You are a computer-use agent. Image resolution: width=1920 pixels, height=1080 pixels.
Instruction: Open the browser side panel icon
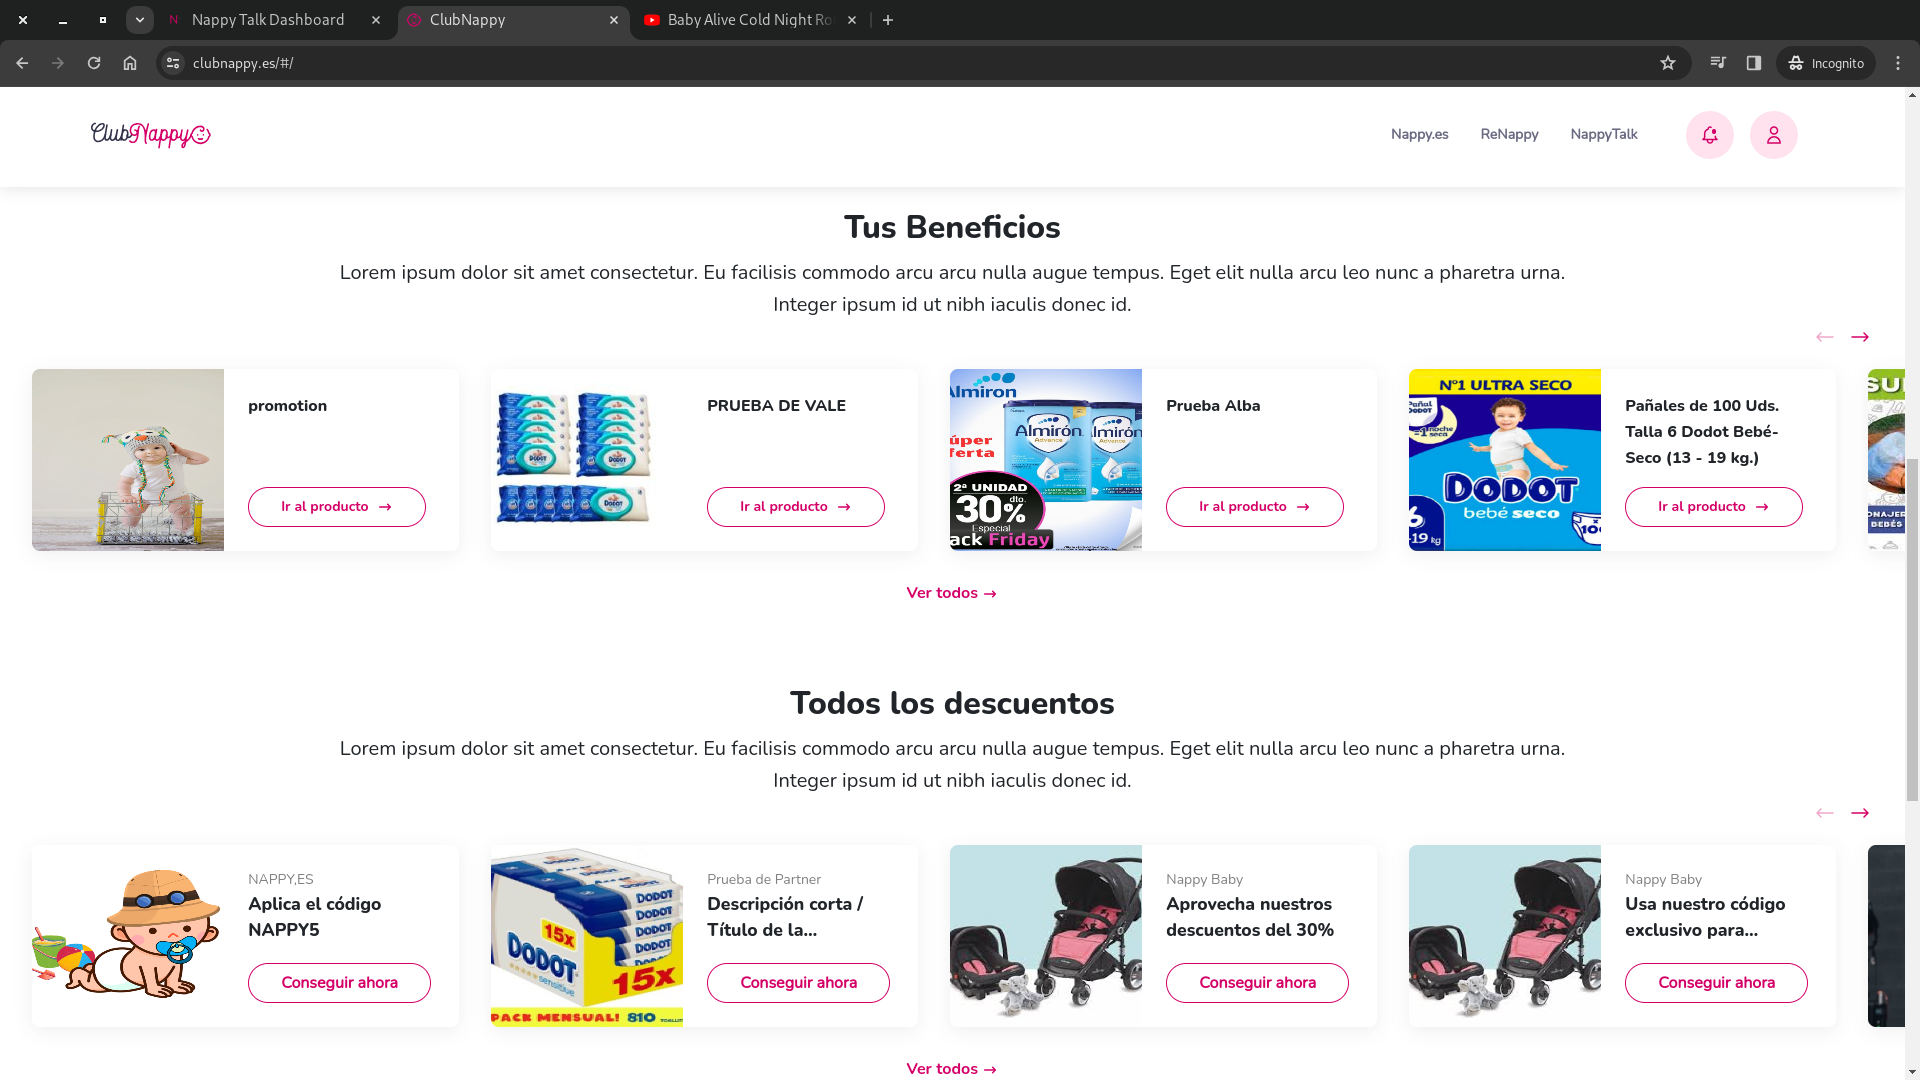(1753, 63)
